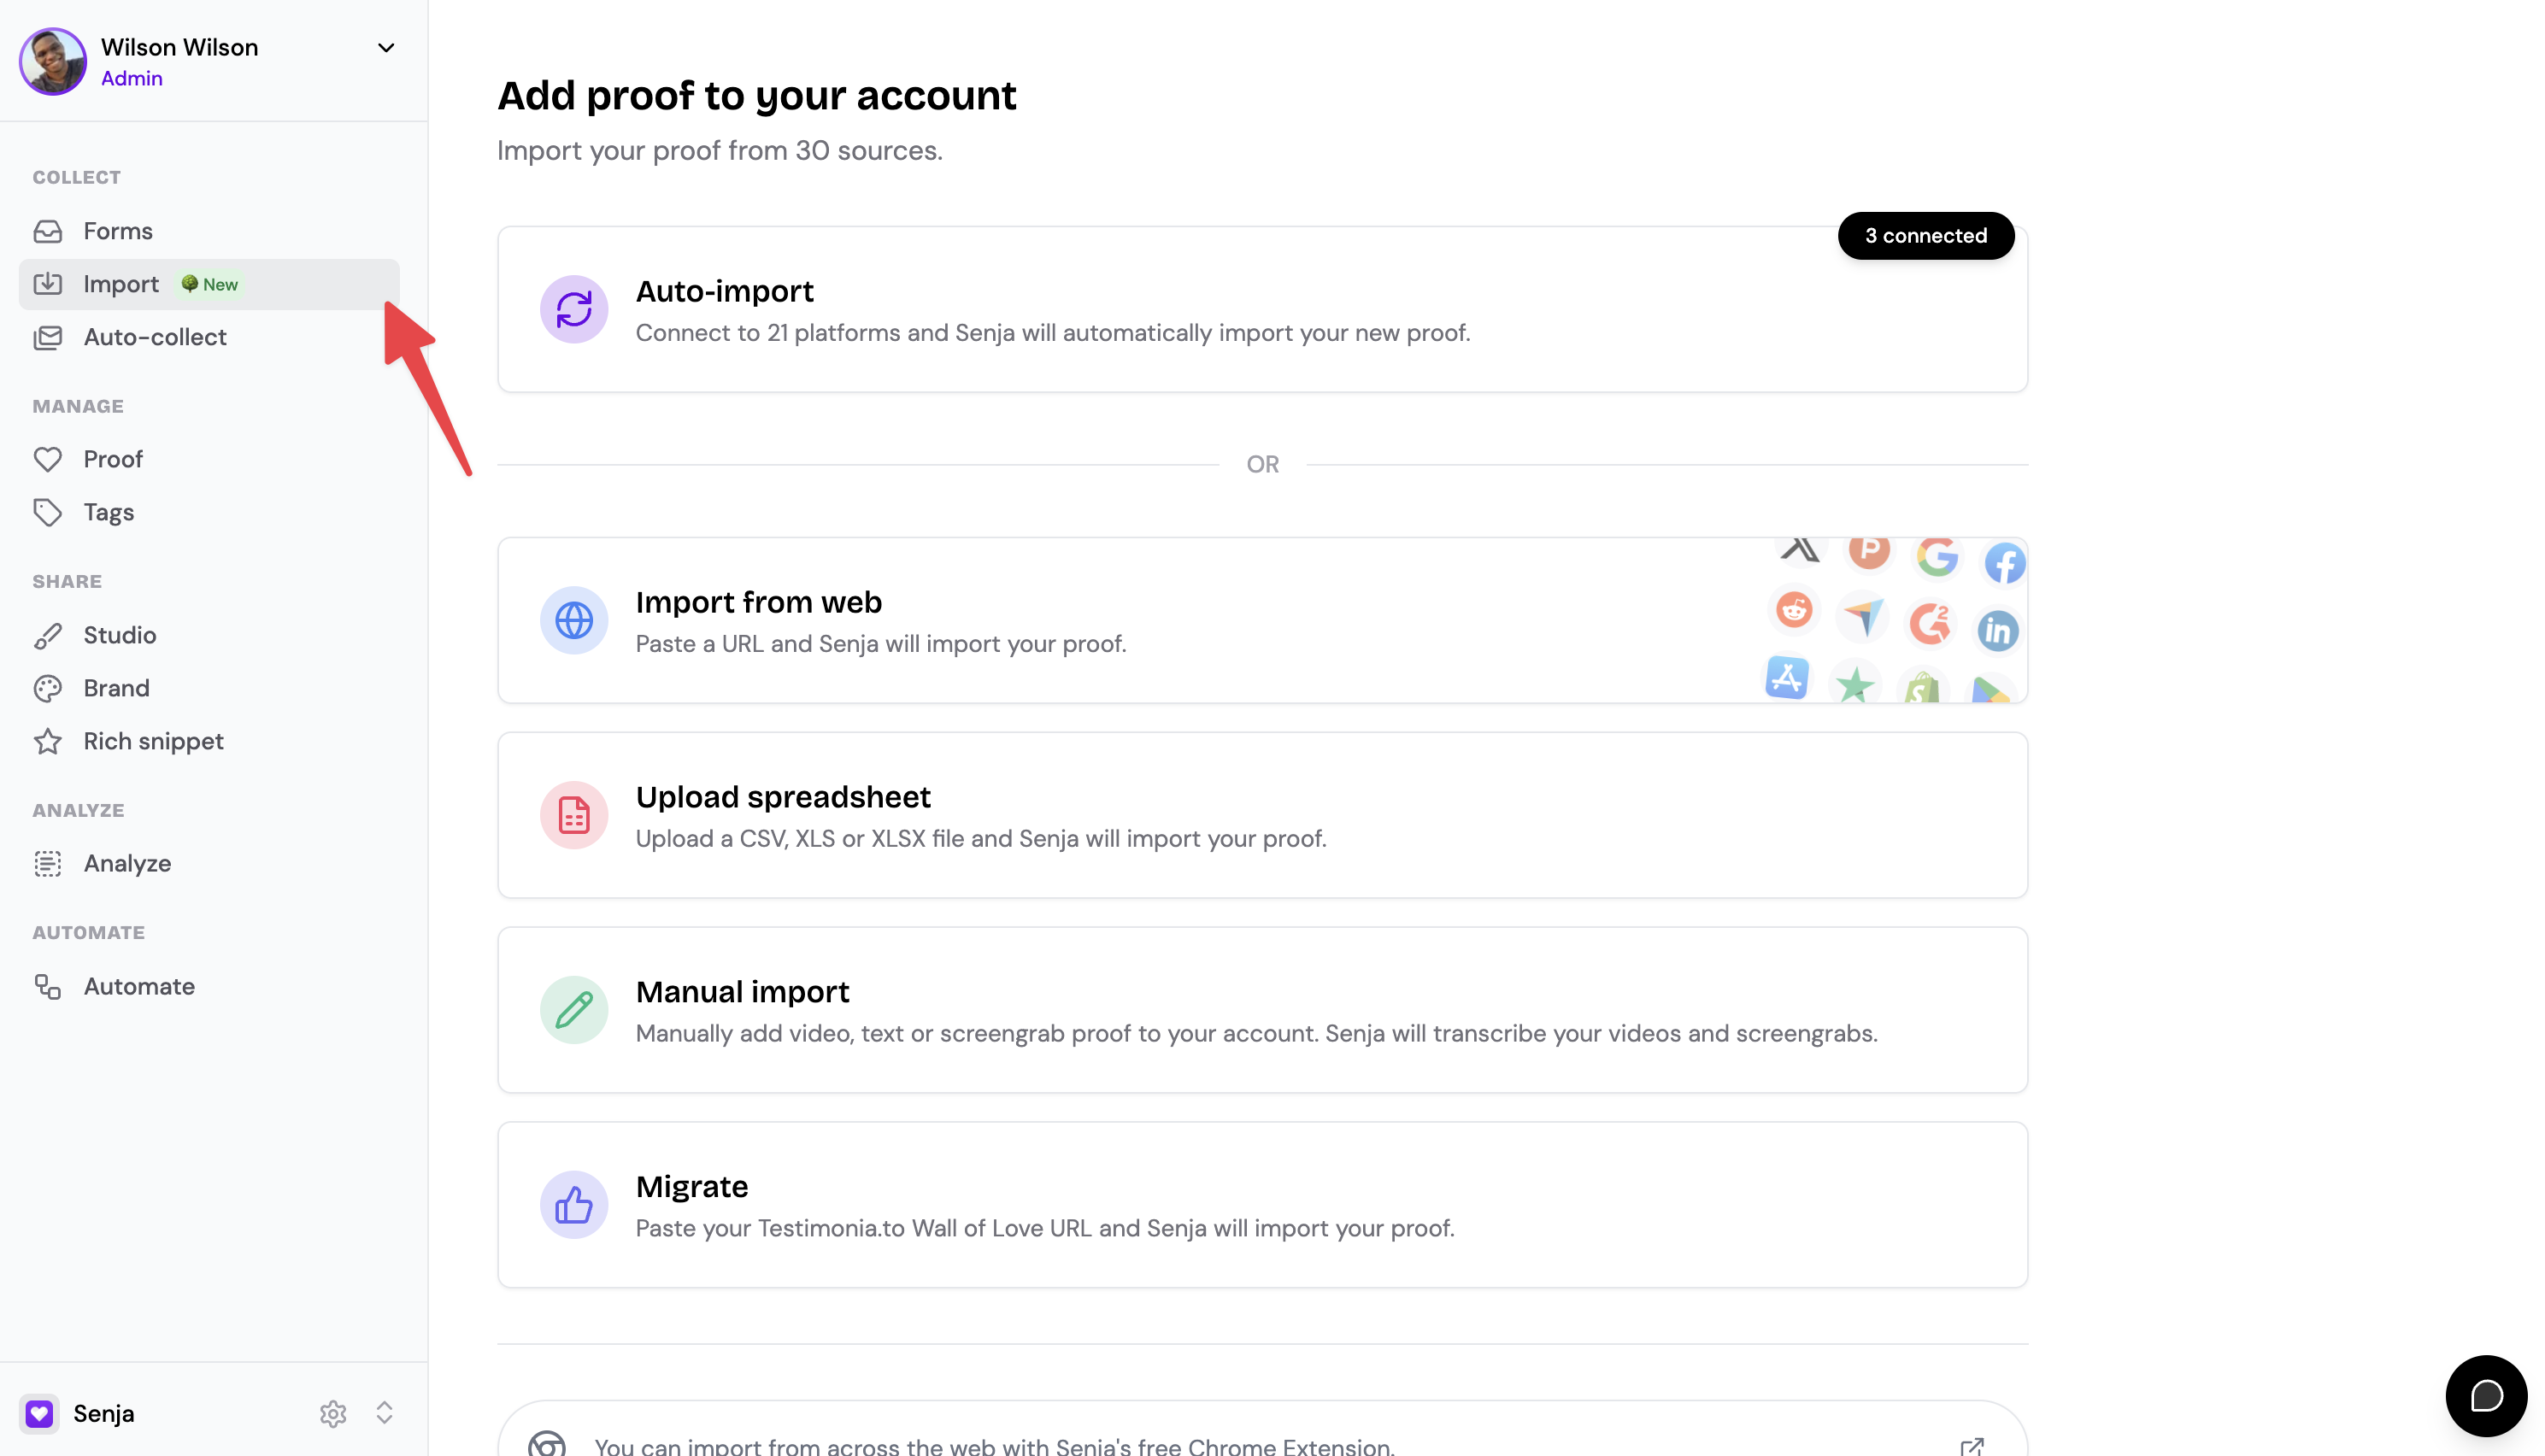2545x1456 pixels.
Task: Click the Wilson Wilson profile avatar
Action: click(53, 61)
